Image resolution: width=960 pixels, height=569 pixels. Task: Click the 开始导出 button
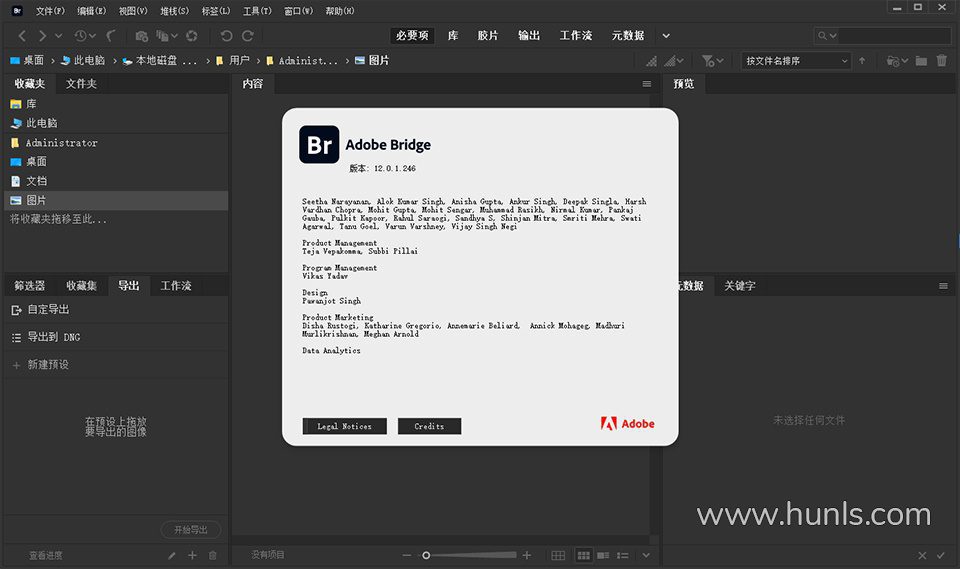(191, 530)
